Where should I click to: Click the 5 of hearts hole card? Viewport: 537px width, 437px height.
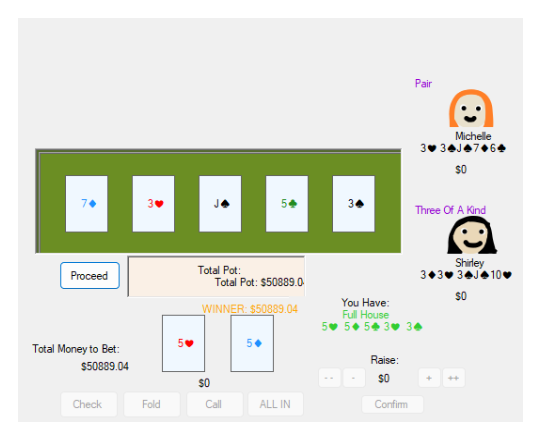pos(184,343)
